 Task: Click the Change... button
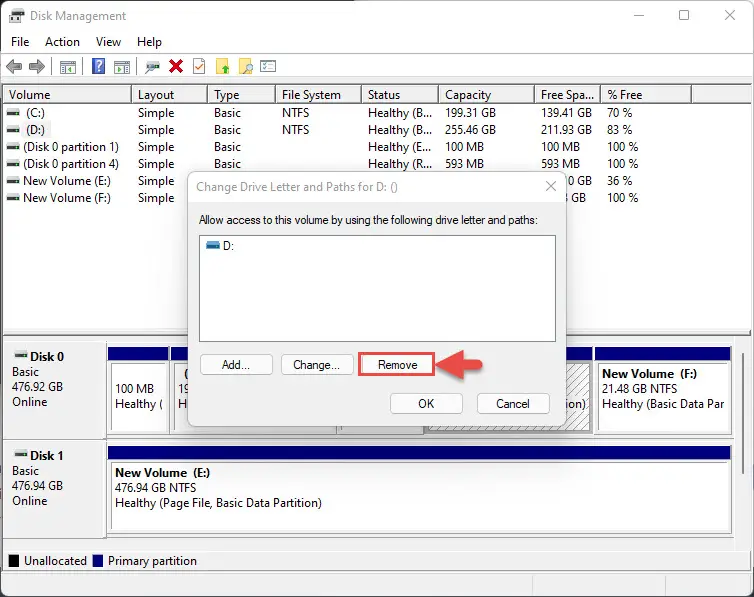tap(317, 365)
